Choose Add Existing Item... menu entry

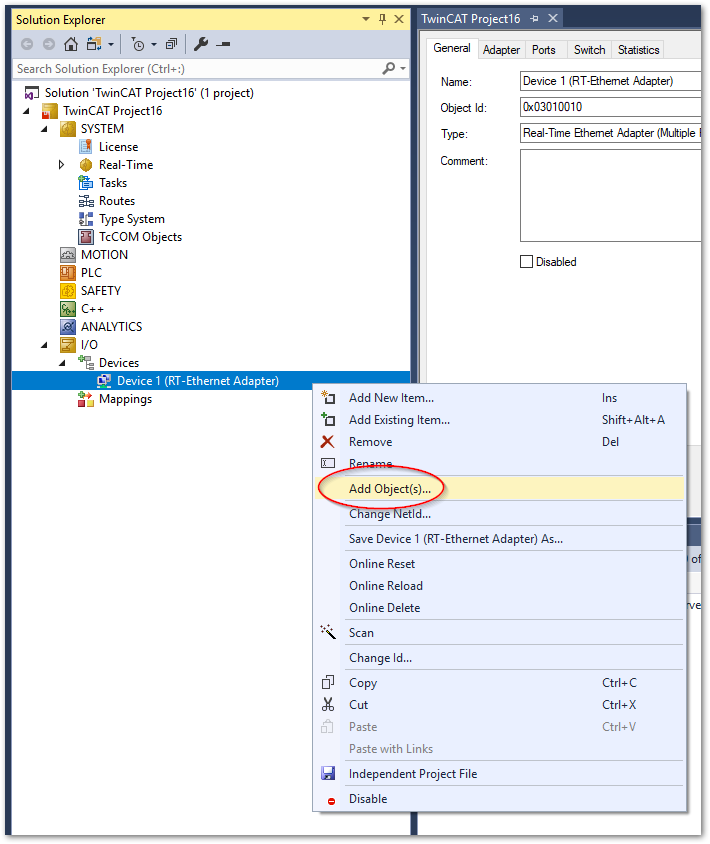click(x=500, y=419)
